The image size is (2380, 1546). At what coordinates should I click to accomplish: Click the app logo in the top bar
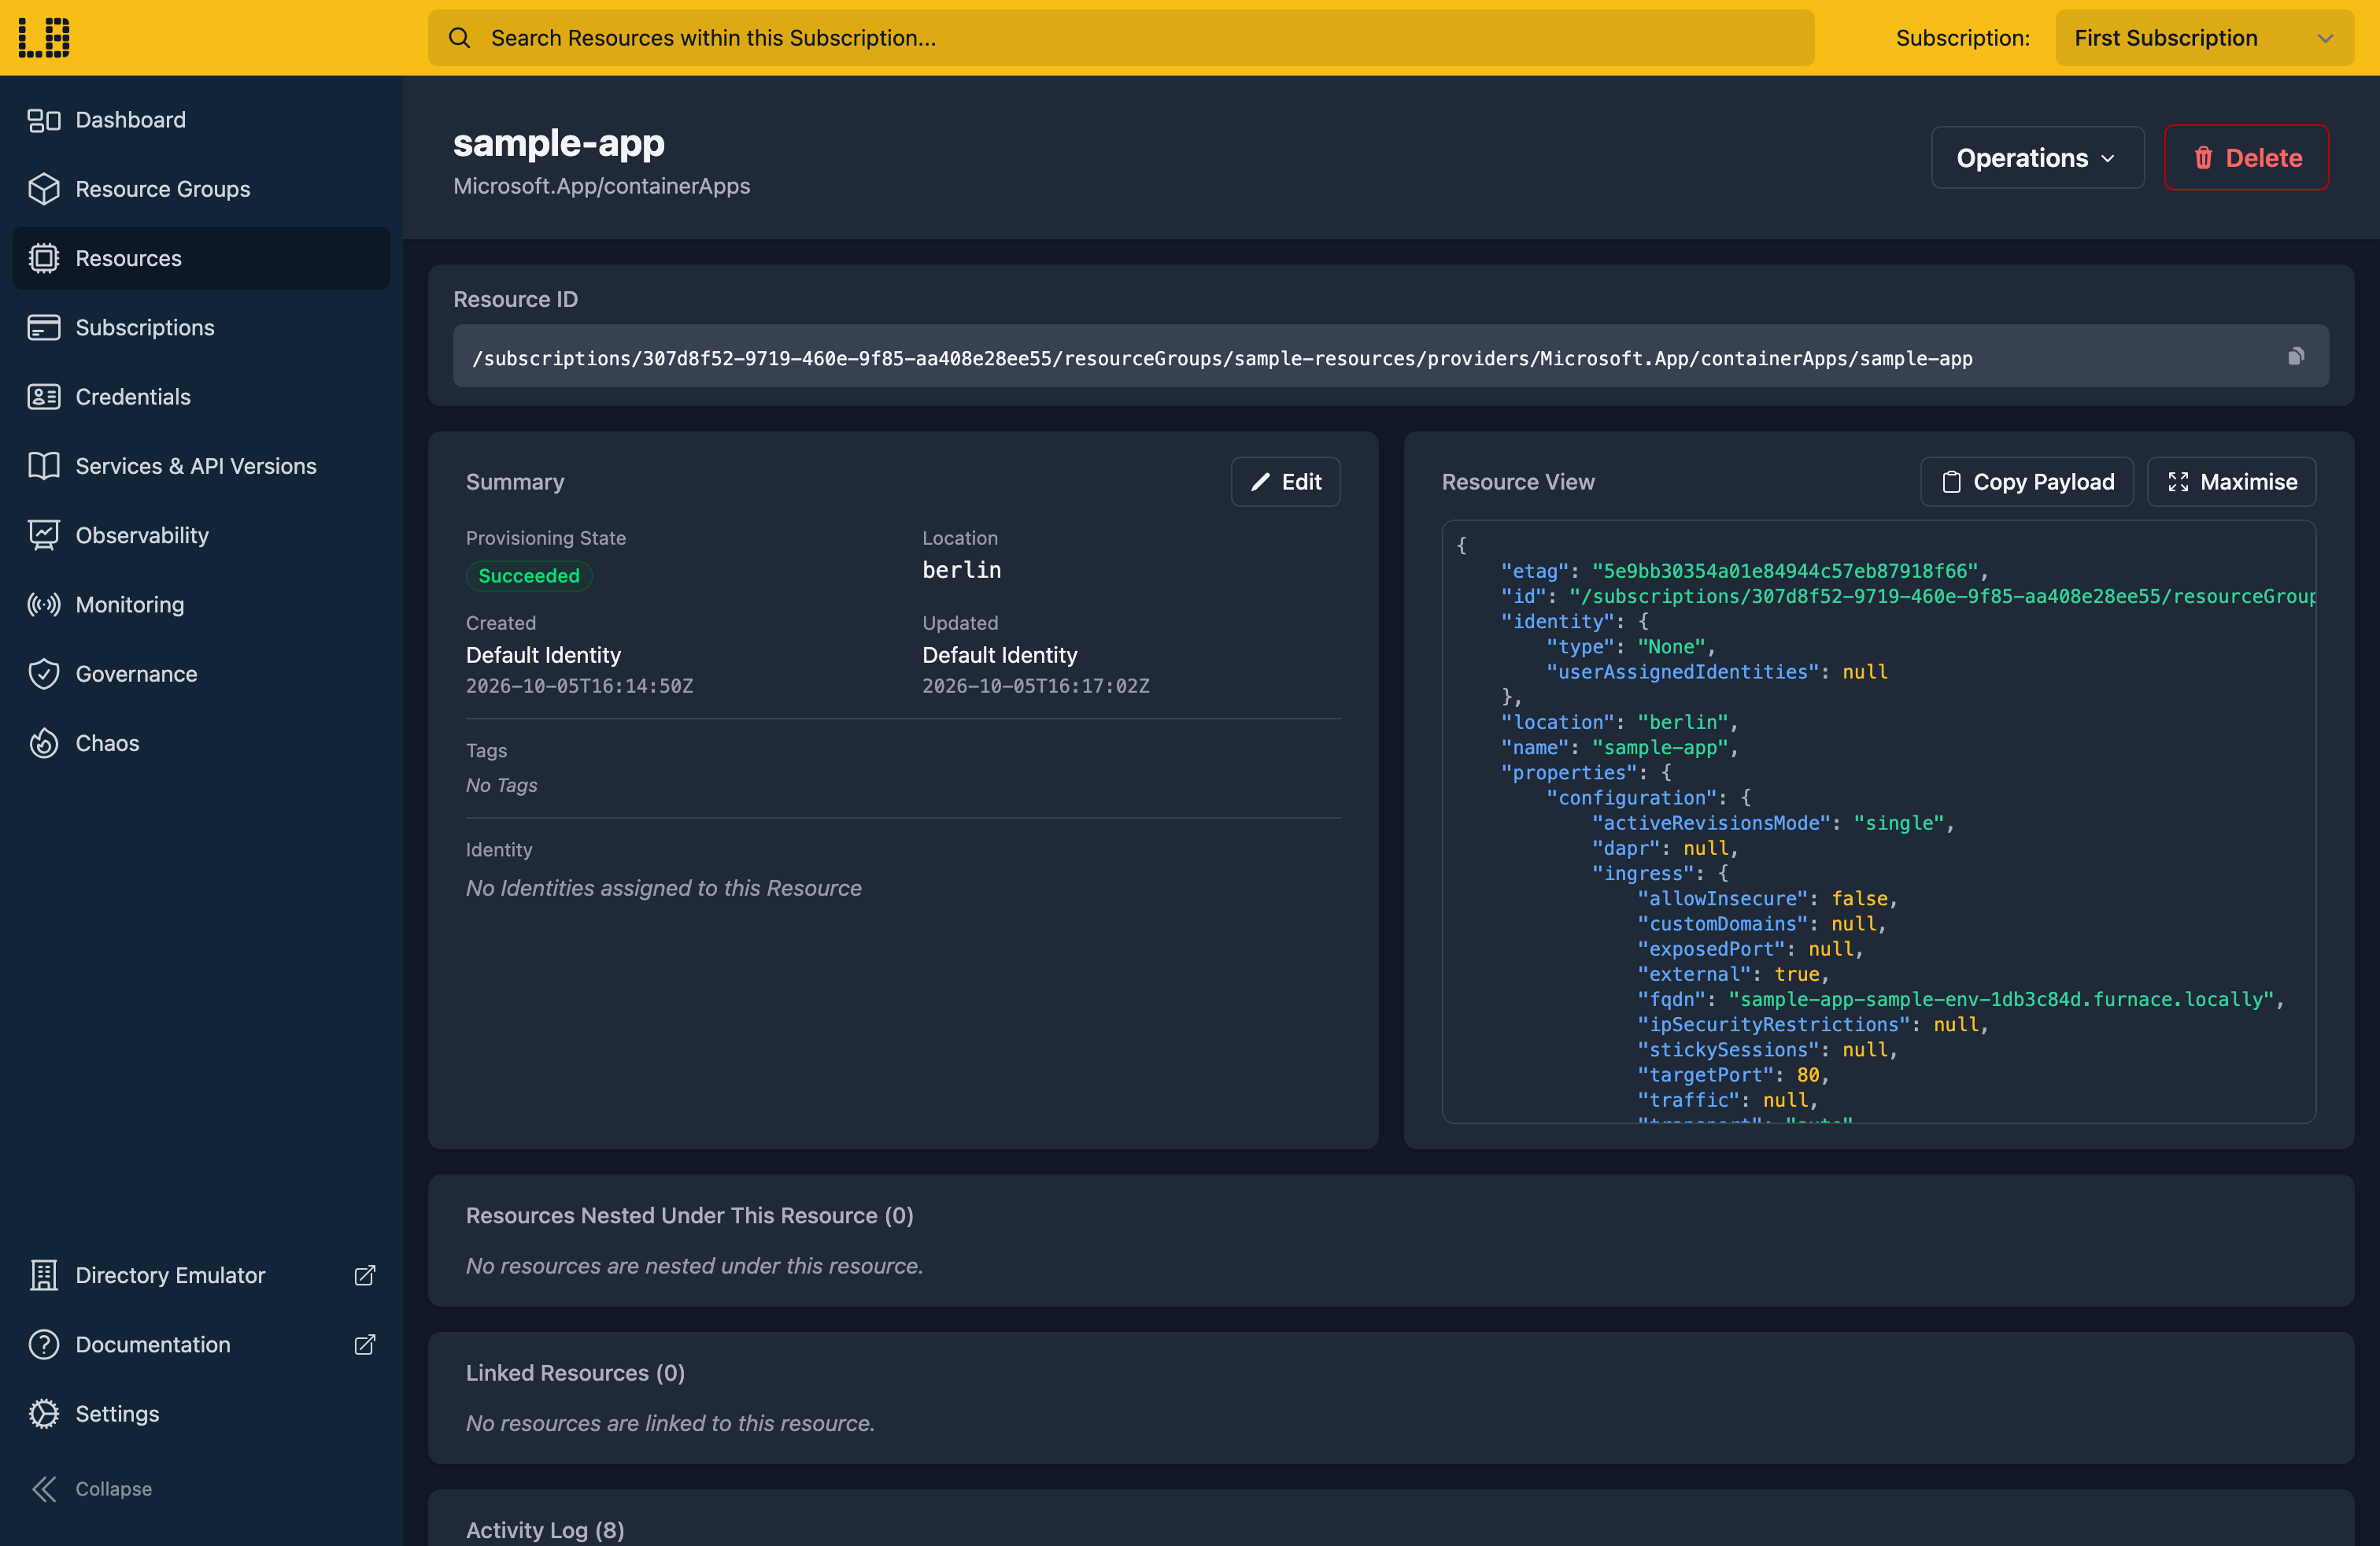pos(44,38)
